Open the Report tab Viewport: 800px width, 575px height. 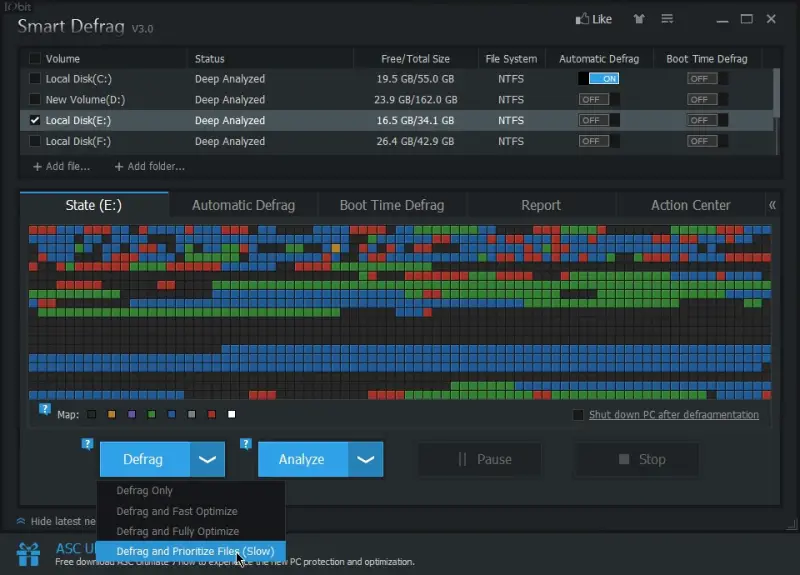(541, 205)
